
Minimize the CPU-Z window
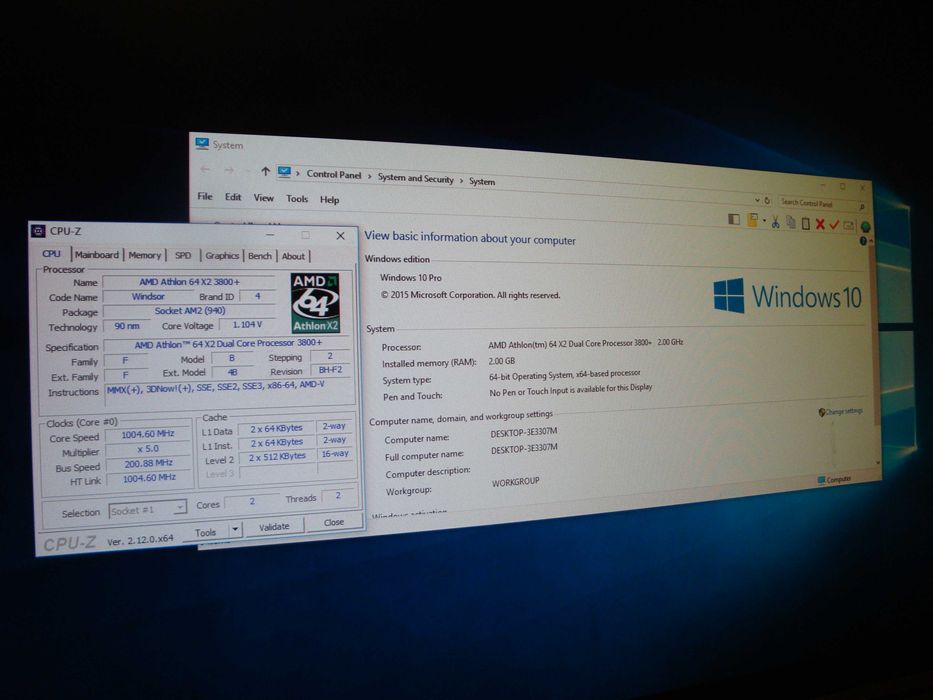(x=270, y=235)
